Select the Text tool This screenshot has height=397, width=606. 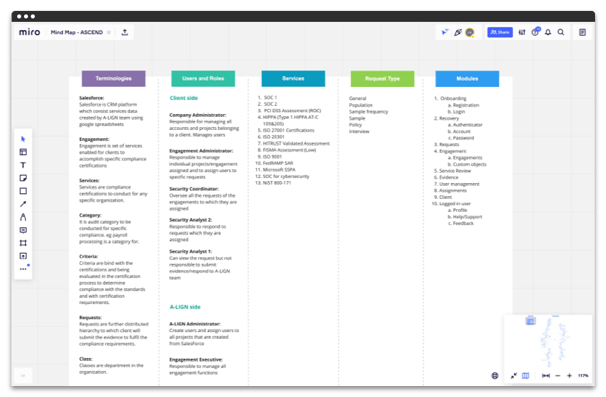23,165
